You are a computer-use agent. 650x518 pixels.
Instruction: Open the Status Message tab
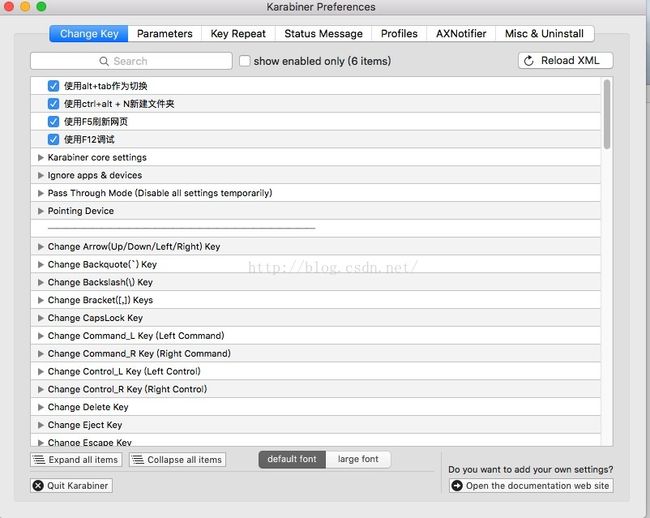323,34
